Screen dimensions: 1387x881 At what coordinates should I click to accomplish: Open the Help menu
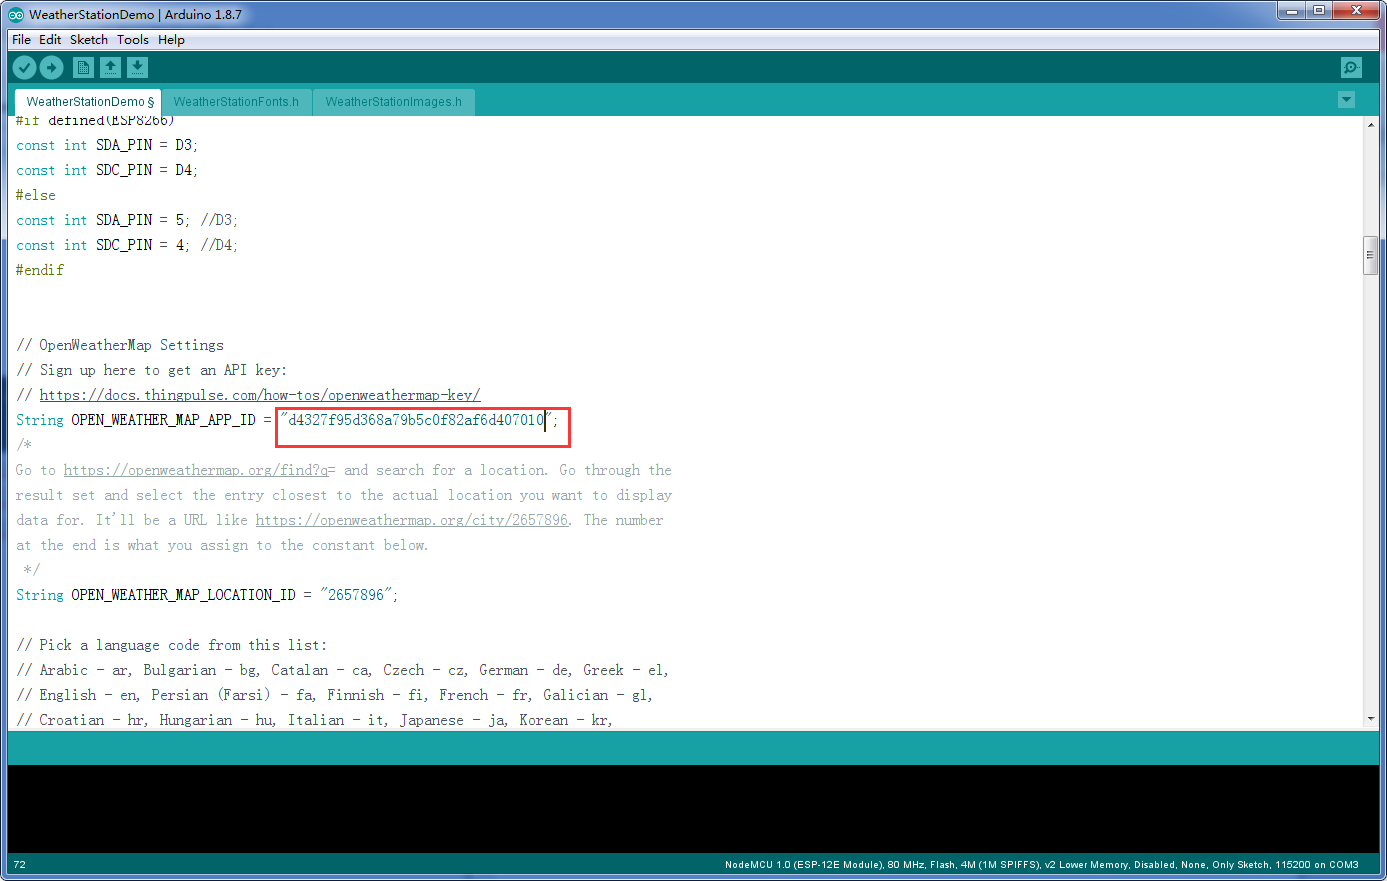(x=171, y=40)
